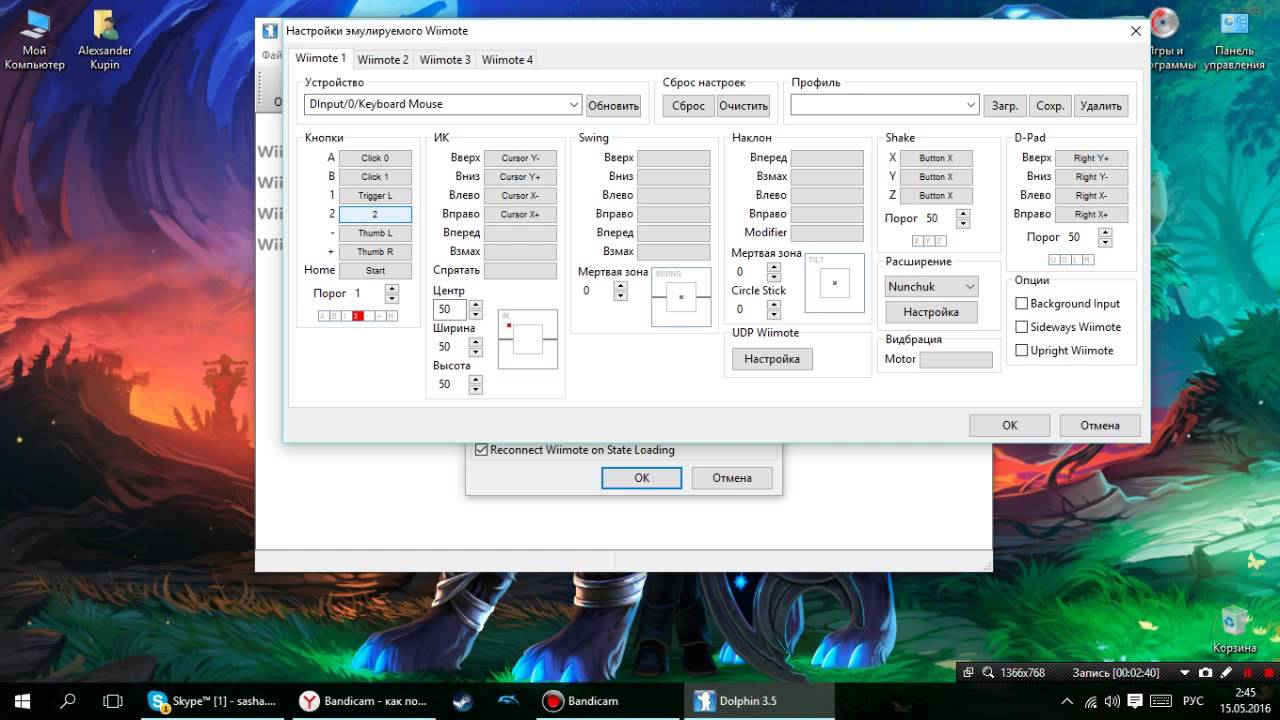Click the Обновить refresh button
The width and height of the screenshot is (1280, 720).
click(x=613, y=105)
